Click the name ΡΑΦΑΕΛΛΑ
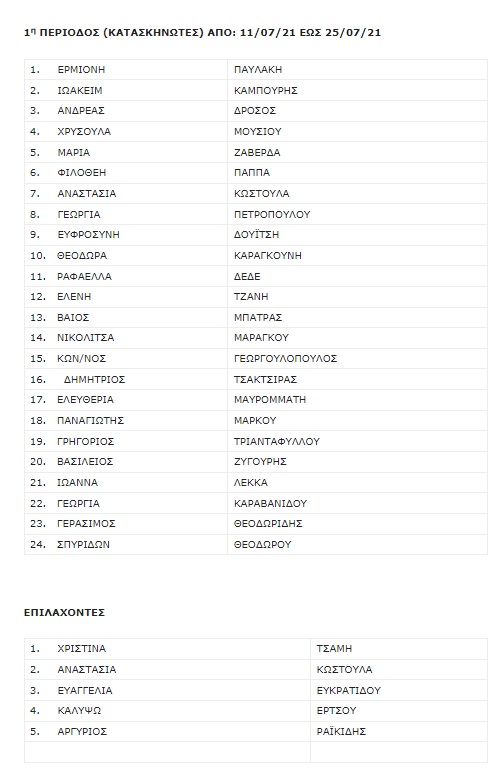Viewport: 501px width, 774px height. [84, 276]
